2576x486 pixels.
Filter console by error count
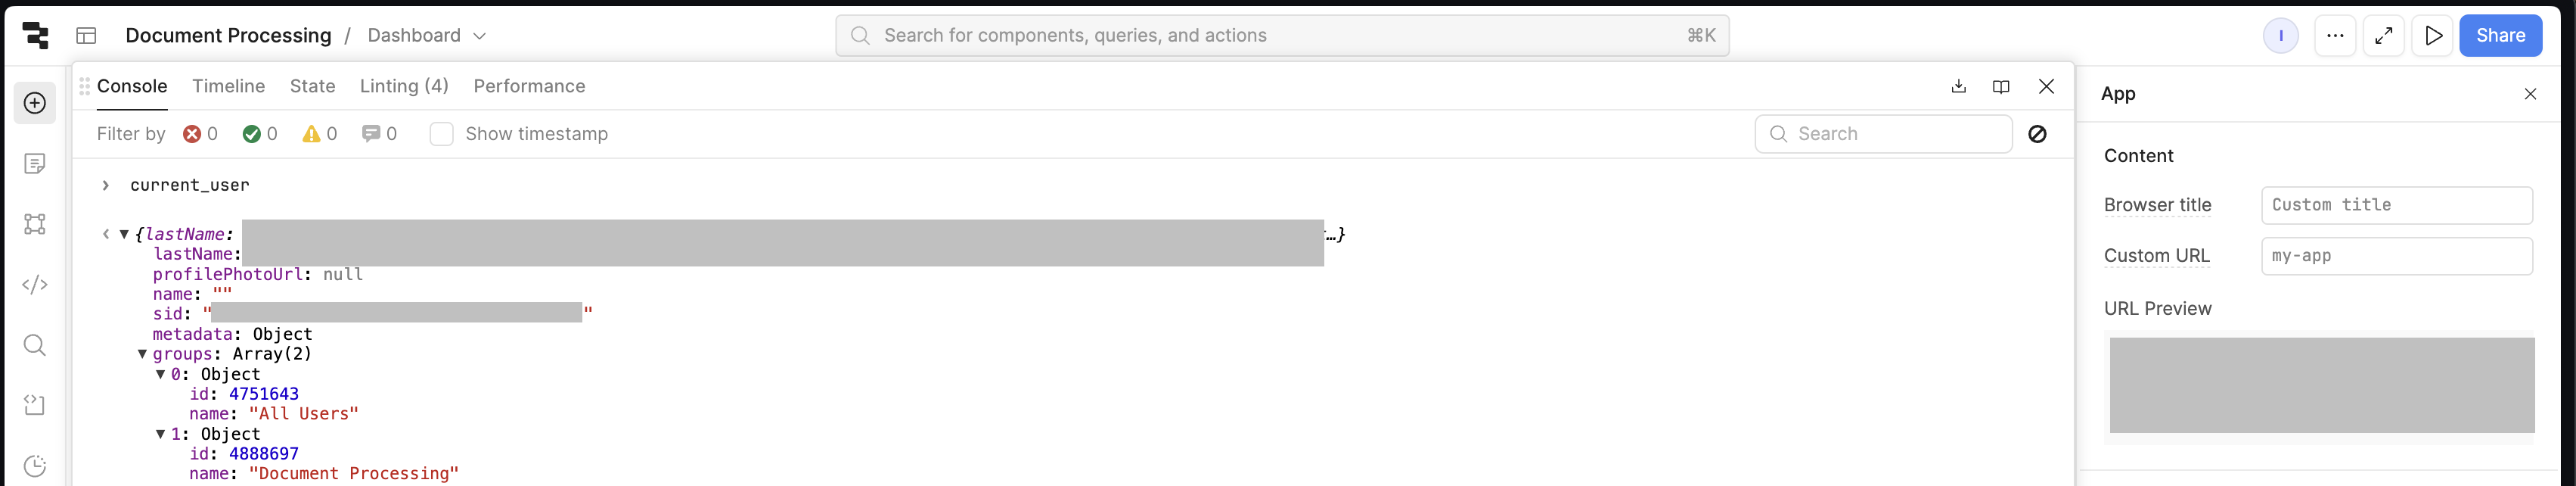pyautogui.click(x=200, y=134)
